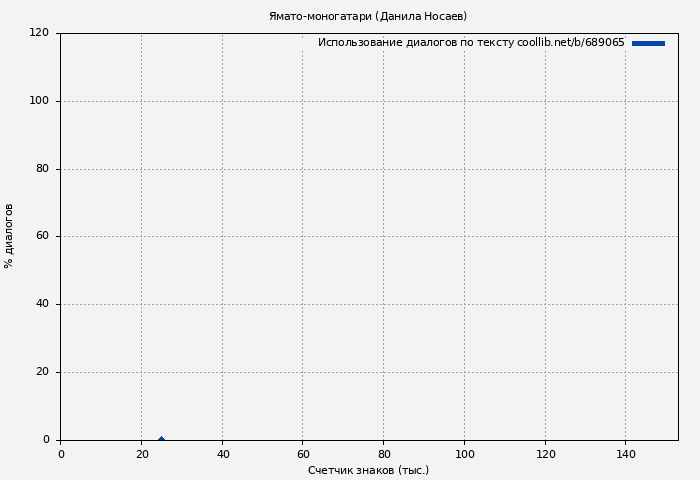Click the 60 tick label on the vertical axis
The width and height of the screenshot is (700, 480).
click(x=42, y=236)
